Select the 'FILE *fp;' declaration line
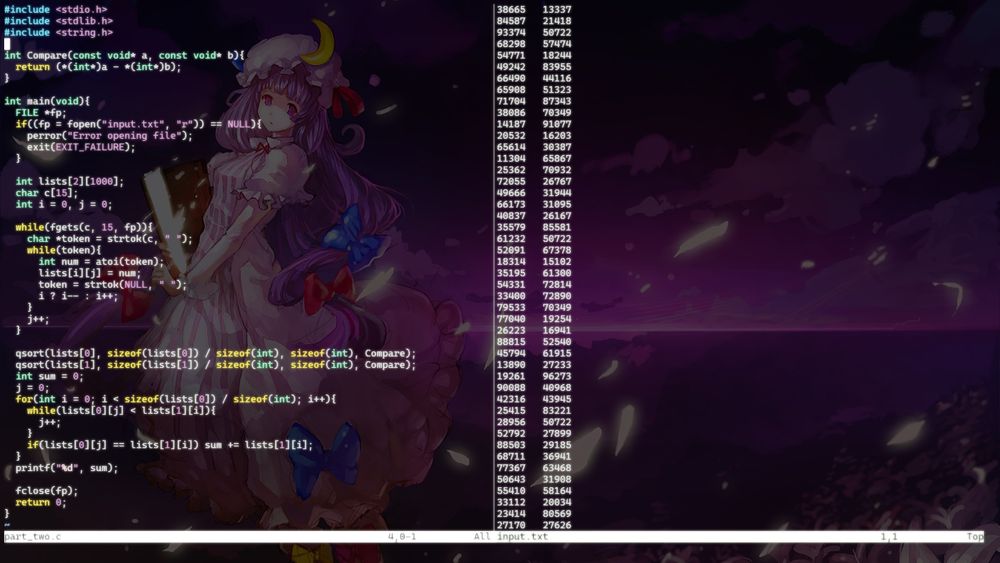 point(41,113)
